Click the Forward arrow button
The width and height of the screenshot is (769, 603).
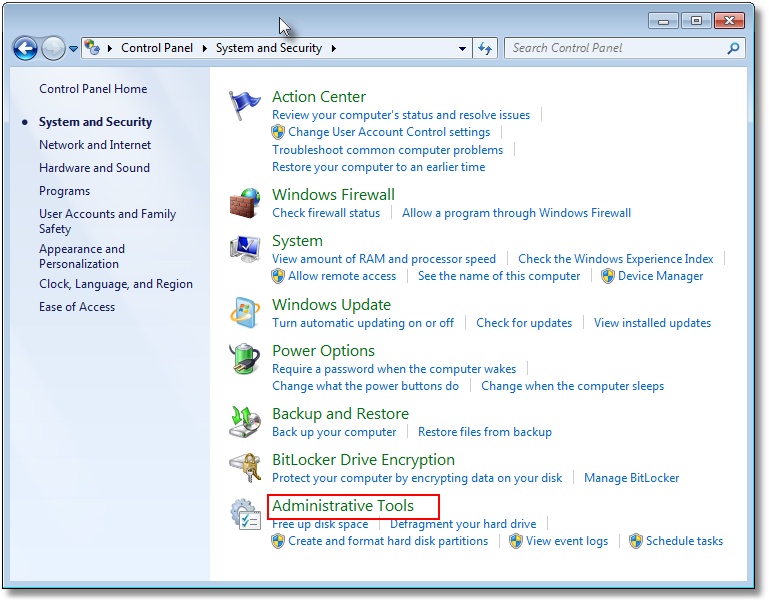pos(53,49)
